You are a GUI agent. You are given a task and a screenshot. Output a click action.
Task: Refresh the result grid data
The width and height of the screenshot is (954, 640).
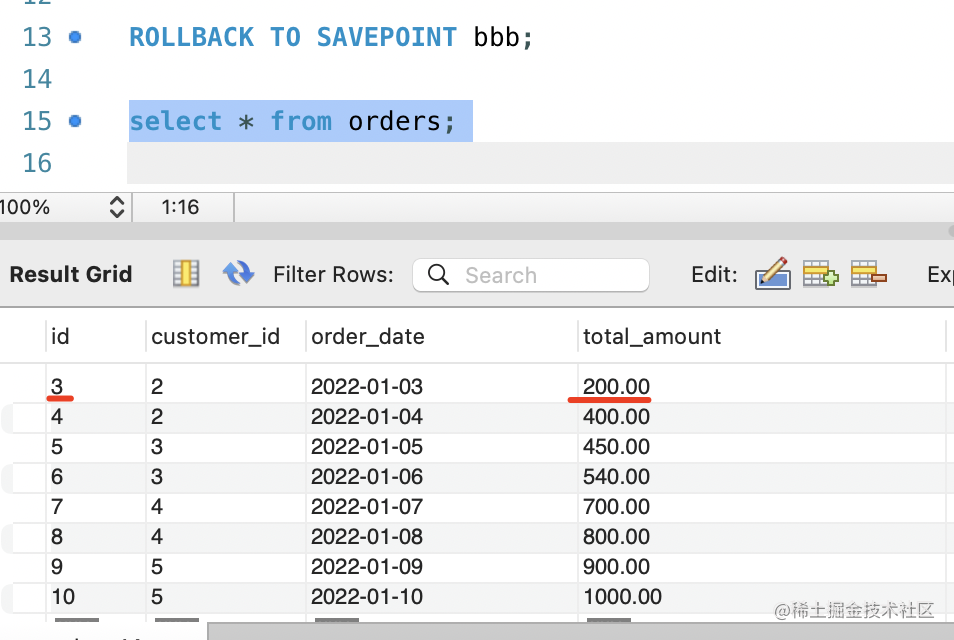[238, 274]
